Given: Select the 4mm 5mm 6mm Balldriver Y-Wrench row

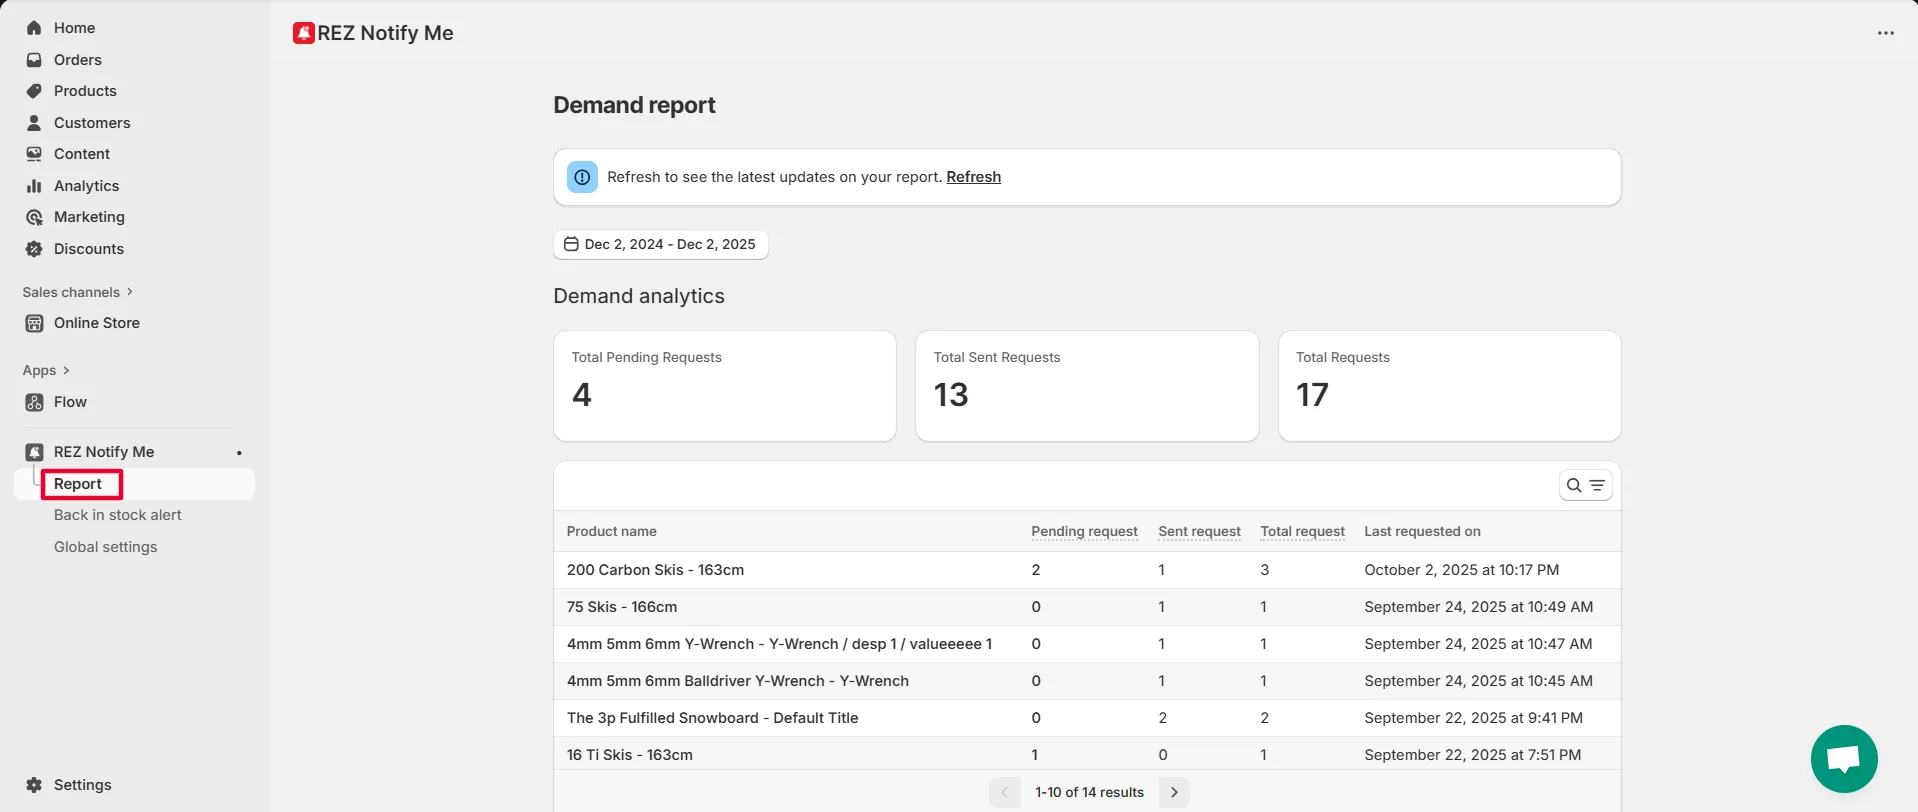Looking at the screenshot, I should 1087,681.
